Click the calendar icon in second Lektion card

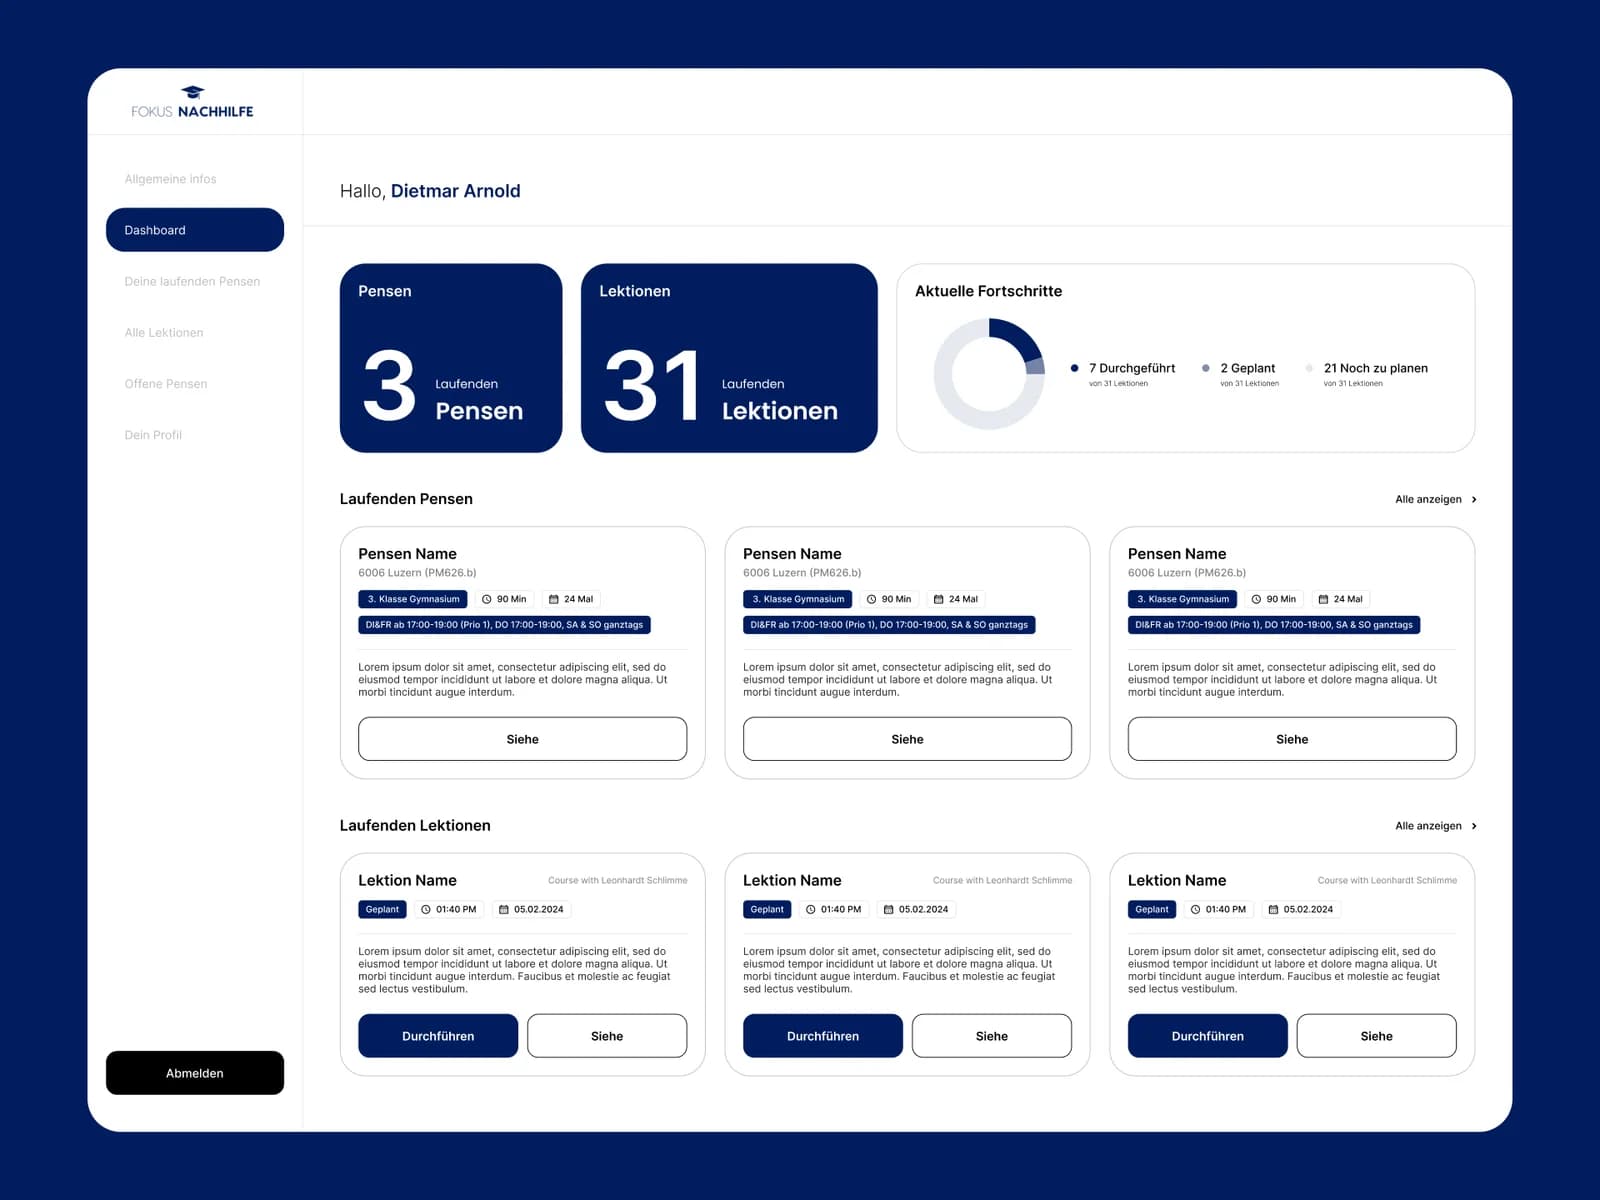(x=888, y=909)
